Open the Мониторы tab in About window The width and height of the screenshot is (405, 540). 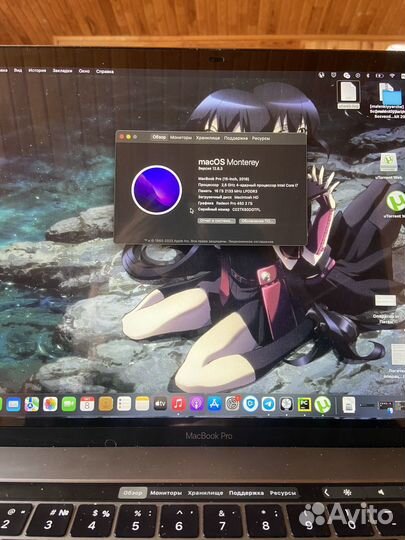click(x=181, y=137)
